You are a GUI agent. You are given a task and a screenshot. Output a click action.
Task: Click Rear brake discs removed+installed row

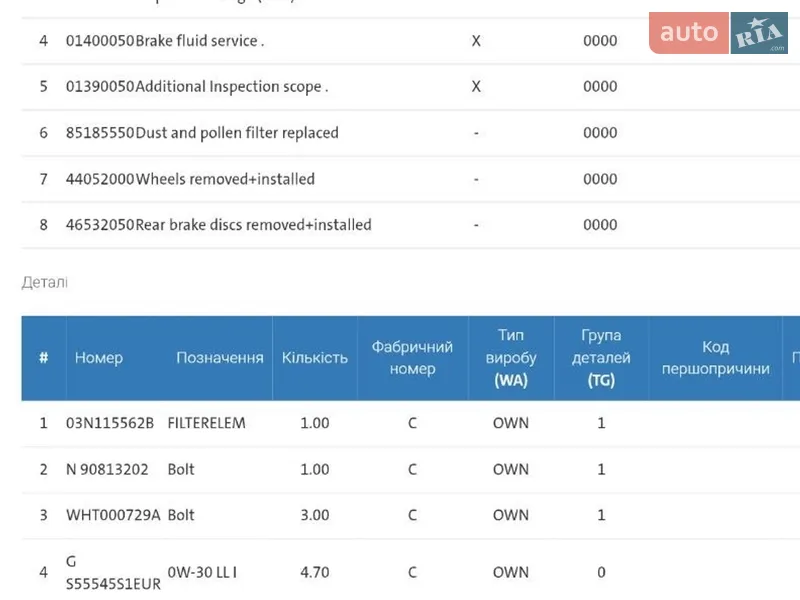click(252, 225)
